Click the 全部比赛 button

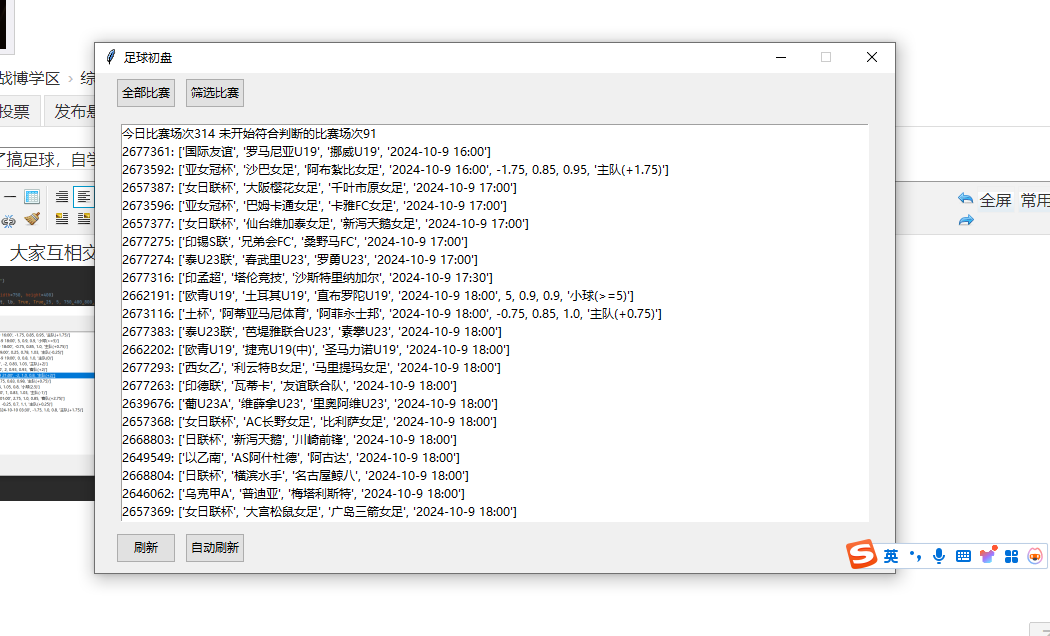coord(145,93)
